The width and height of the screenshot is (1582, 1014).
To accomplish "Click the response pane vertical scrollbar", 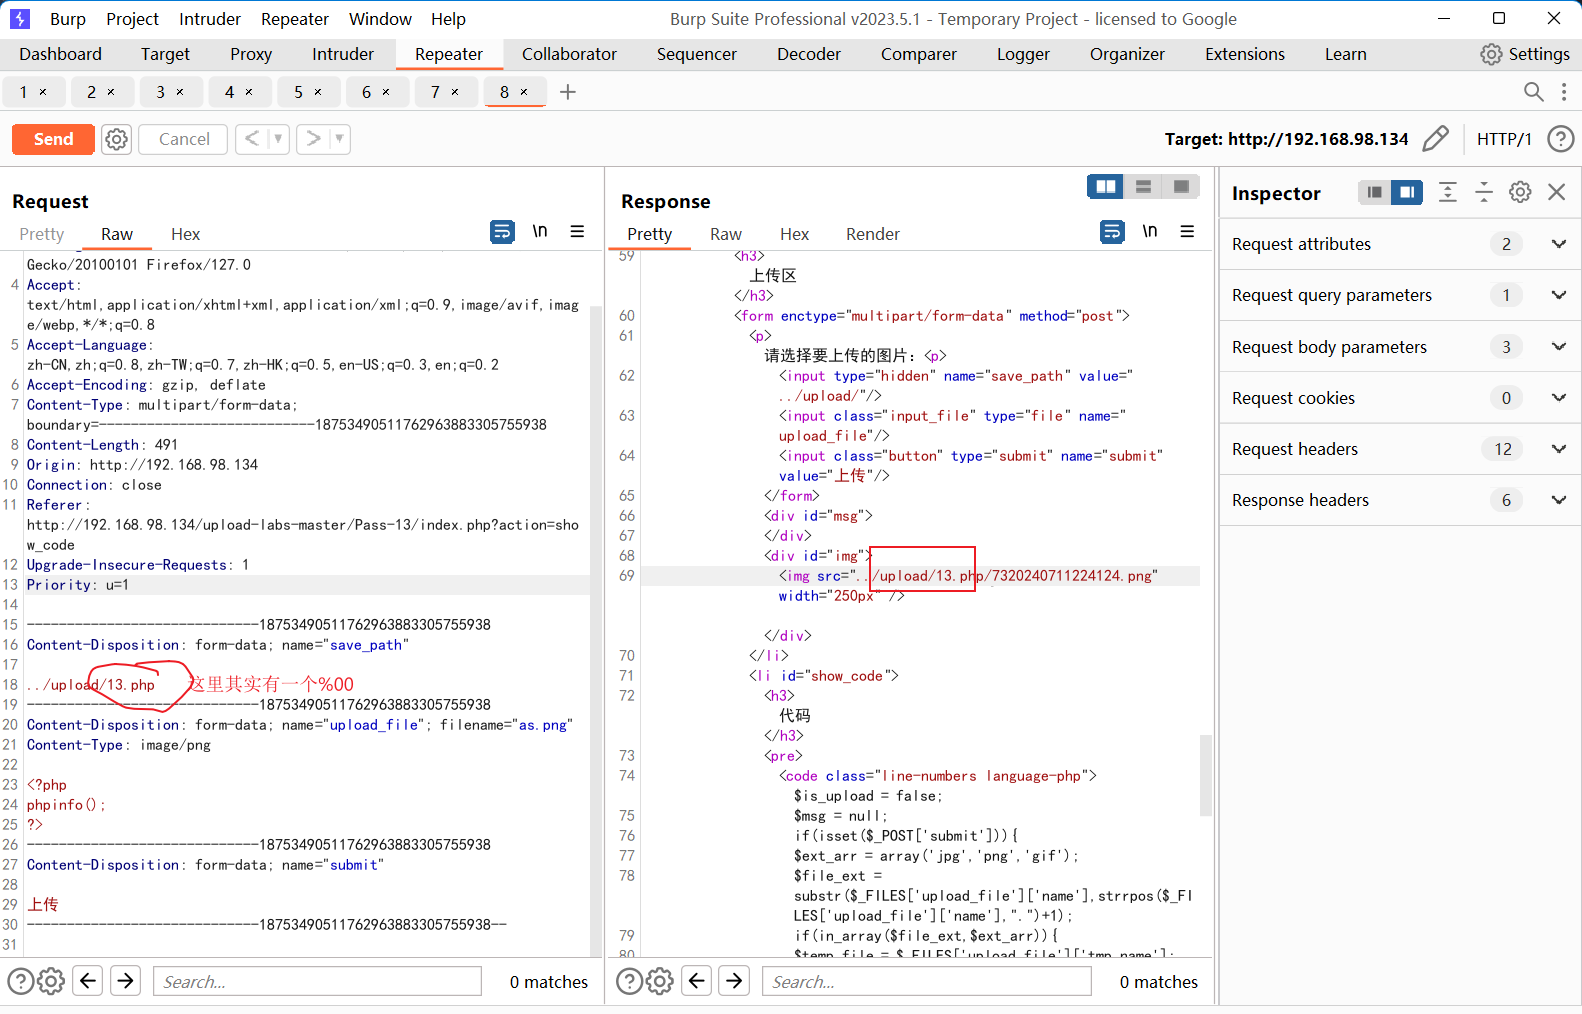I will pyautogui.click(x=1206, y=776).
